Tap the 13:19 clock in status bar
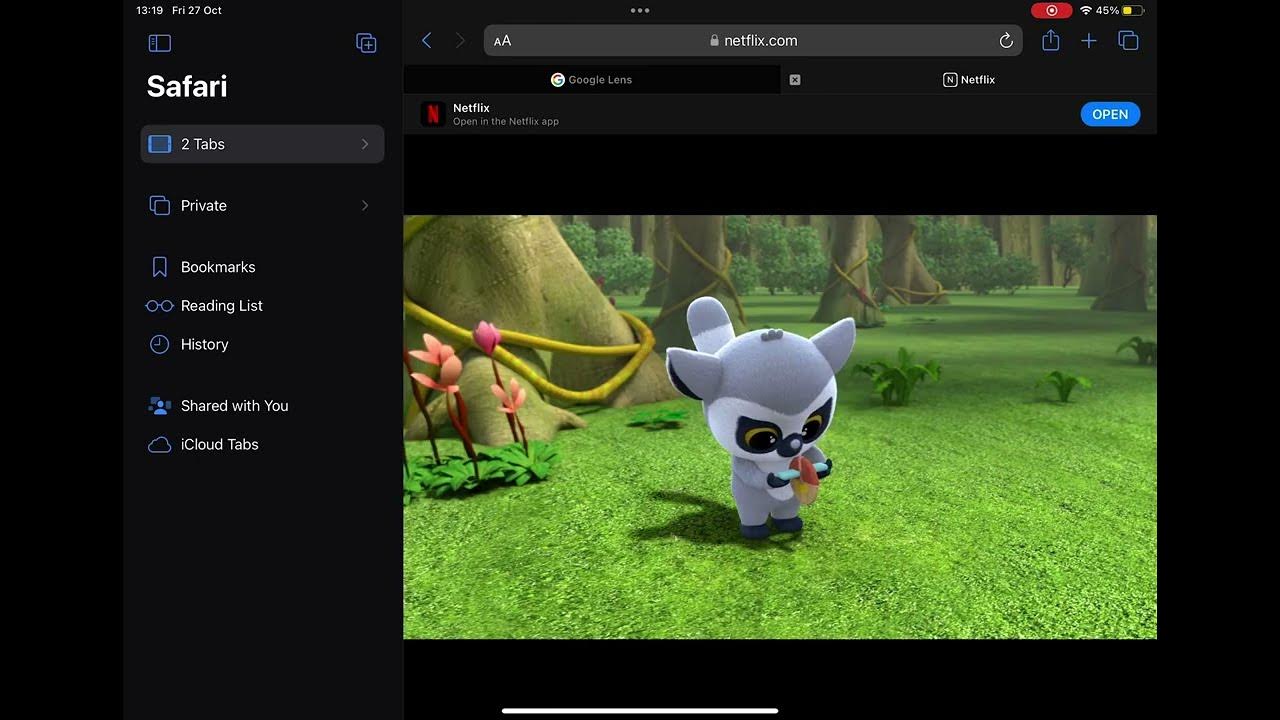Image resolution: width=1280 pixels, height=720 pixels. (149, 10)
